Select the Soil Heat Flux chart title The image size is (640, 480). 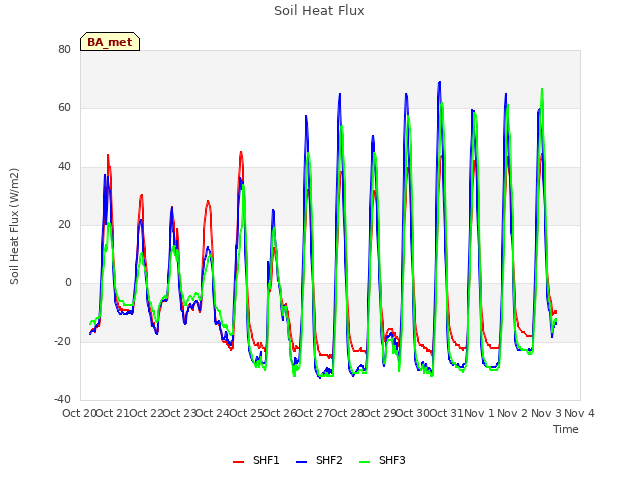point(319,11)
